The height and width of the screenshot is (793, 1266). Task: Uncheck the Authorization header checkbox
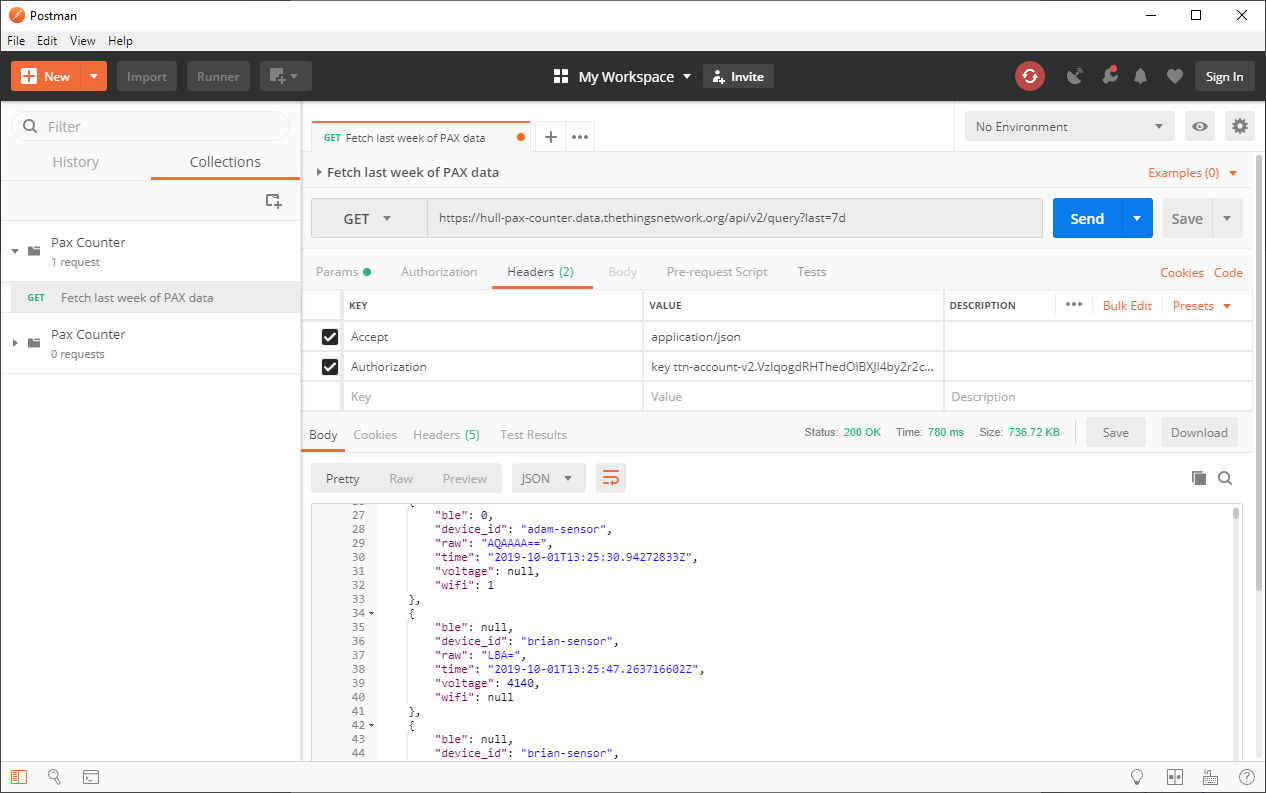click(x=330, y=367)
